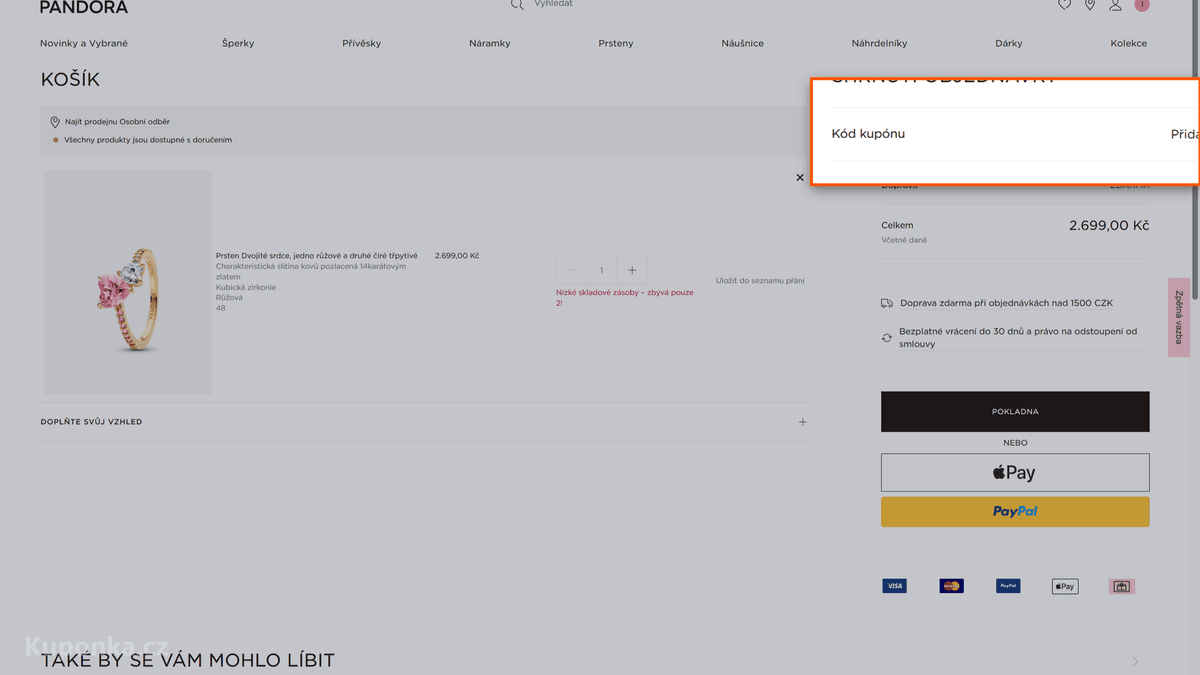Click the map pin beside Najít prodejnu
Viewport: 1200px width, 675px height.
pyautogui.click(x=55, y=122)
